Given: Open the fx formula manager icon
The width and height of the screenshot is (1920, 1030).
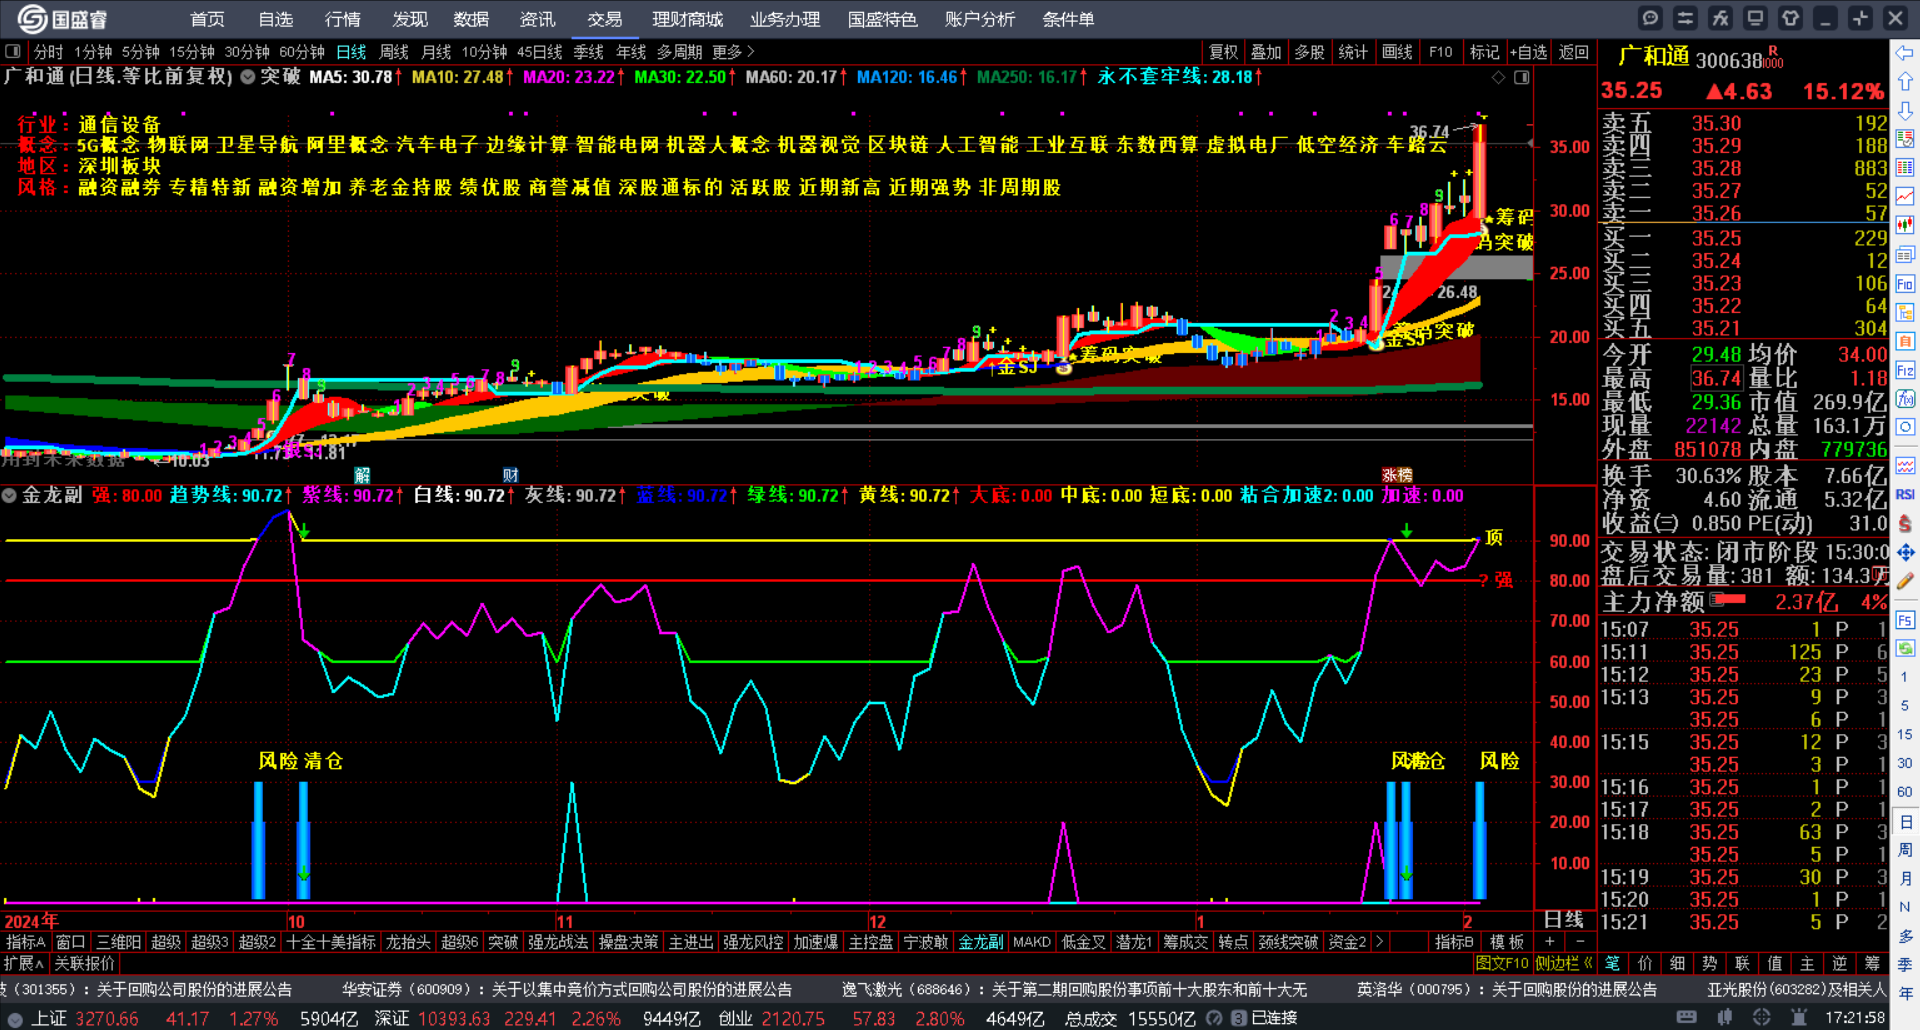Looking at the screenshot, I should (x=1720, y=18).
